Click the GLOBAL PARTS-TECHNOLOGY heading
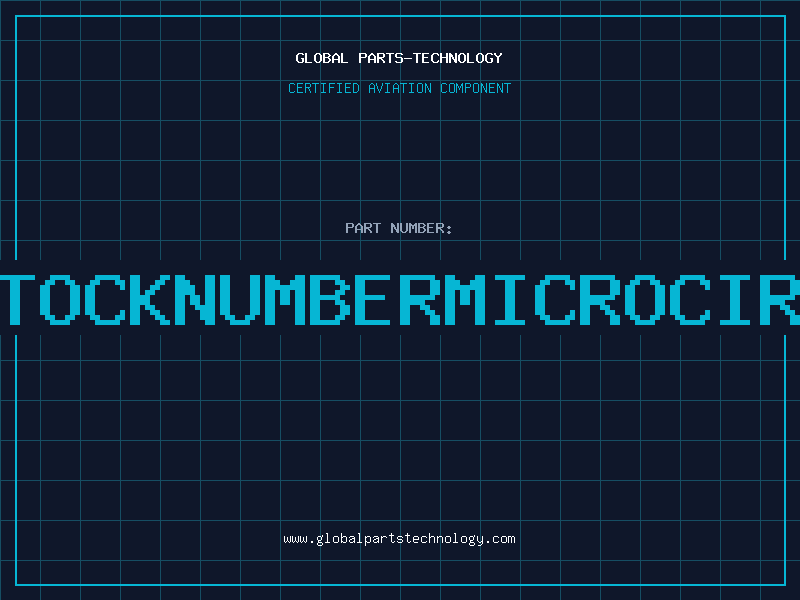 coord(399,58)
